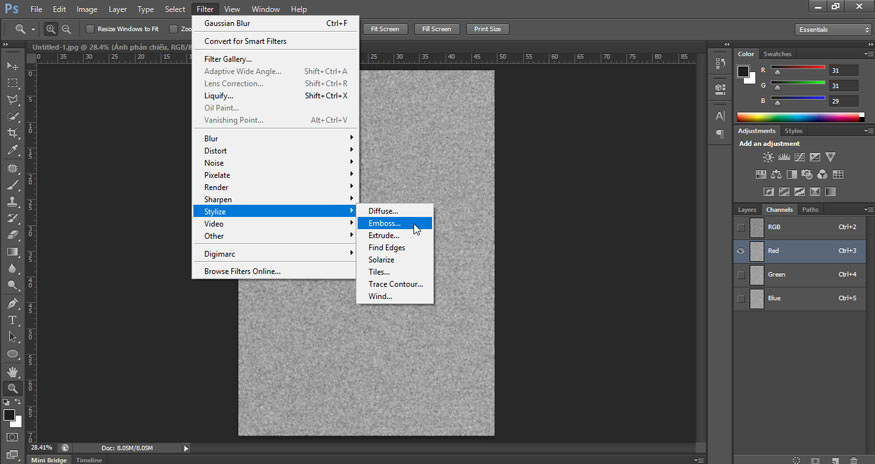Open the Character panel icon
875x464 pixels.
pos(720,116)
